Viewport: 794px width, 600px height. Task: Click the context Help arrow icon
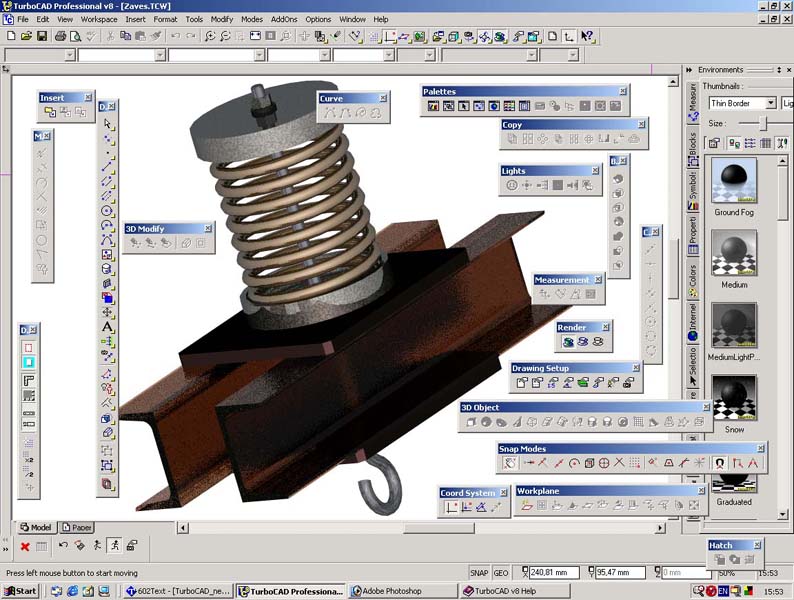click(587, 36)
